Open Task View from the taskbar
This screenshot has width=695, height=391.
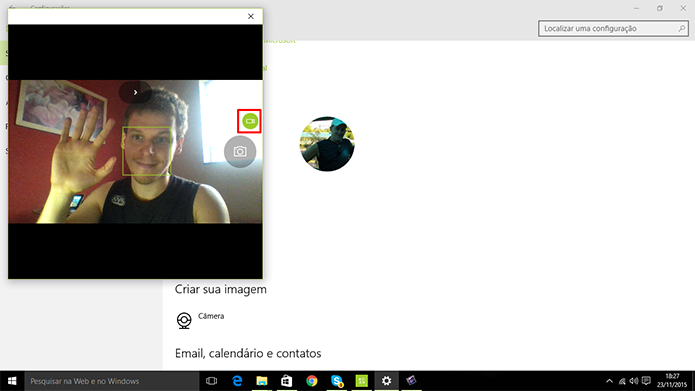coord(211,381)
